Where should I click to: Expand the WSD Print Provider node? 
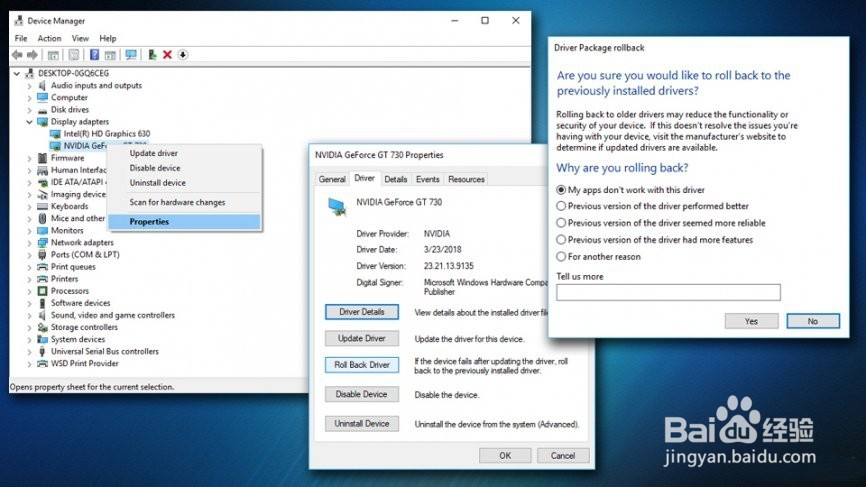pyautogui.click(x=29, y=363)
